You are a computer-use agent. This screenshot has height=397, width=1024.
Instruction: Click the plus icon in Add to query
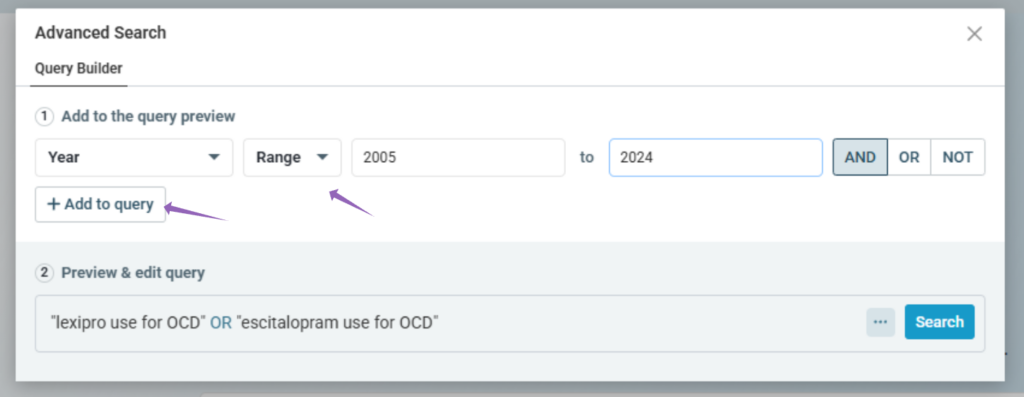pyautogui.click(x=54, y=204)
